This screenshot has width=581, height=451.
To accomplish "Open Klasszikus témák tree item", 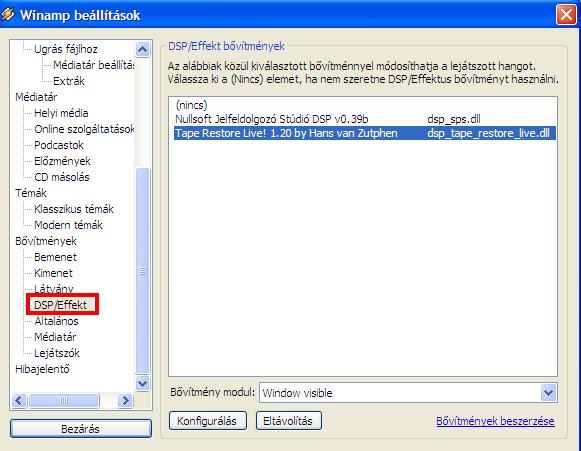I will pyautogui.click(x=74, y=209).
